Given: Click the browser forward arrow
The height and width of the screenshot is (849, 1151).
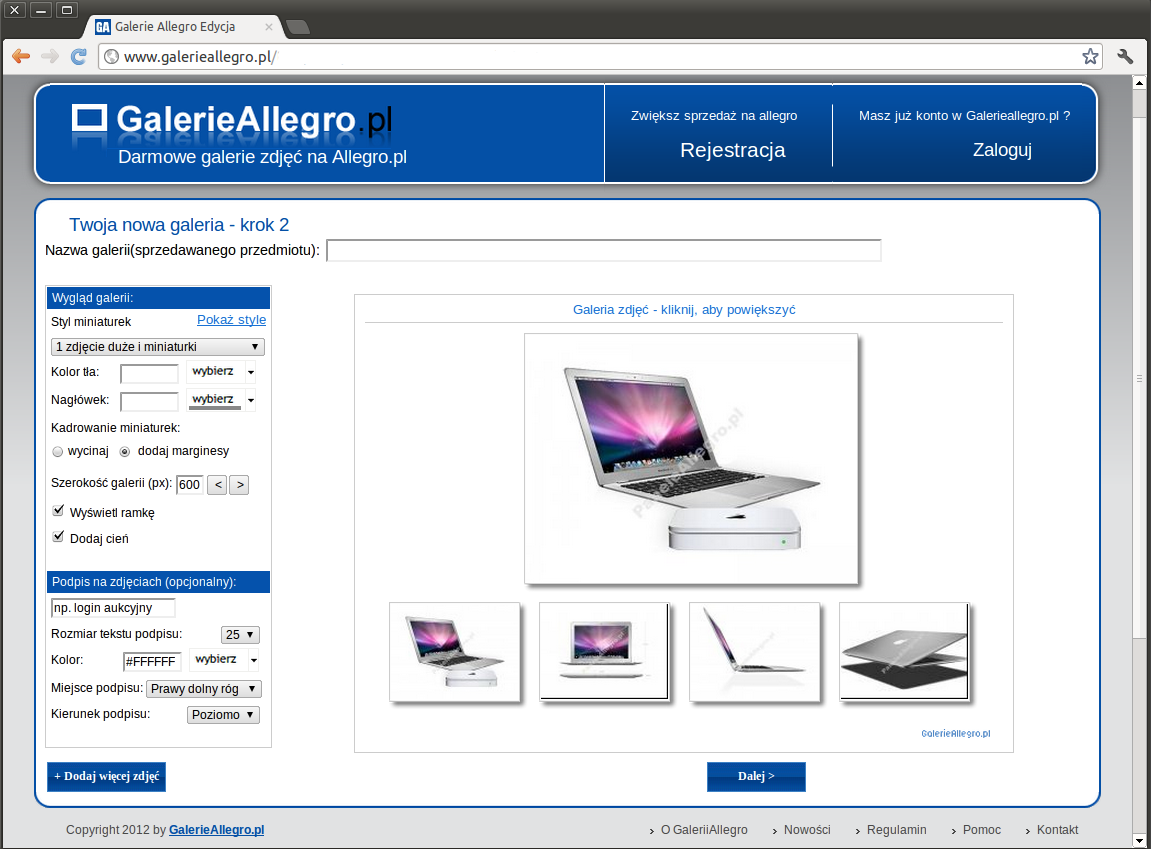Looking at the screenshot, I should [x=49, y=57].
